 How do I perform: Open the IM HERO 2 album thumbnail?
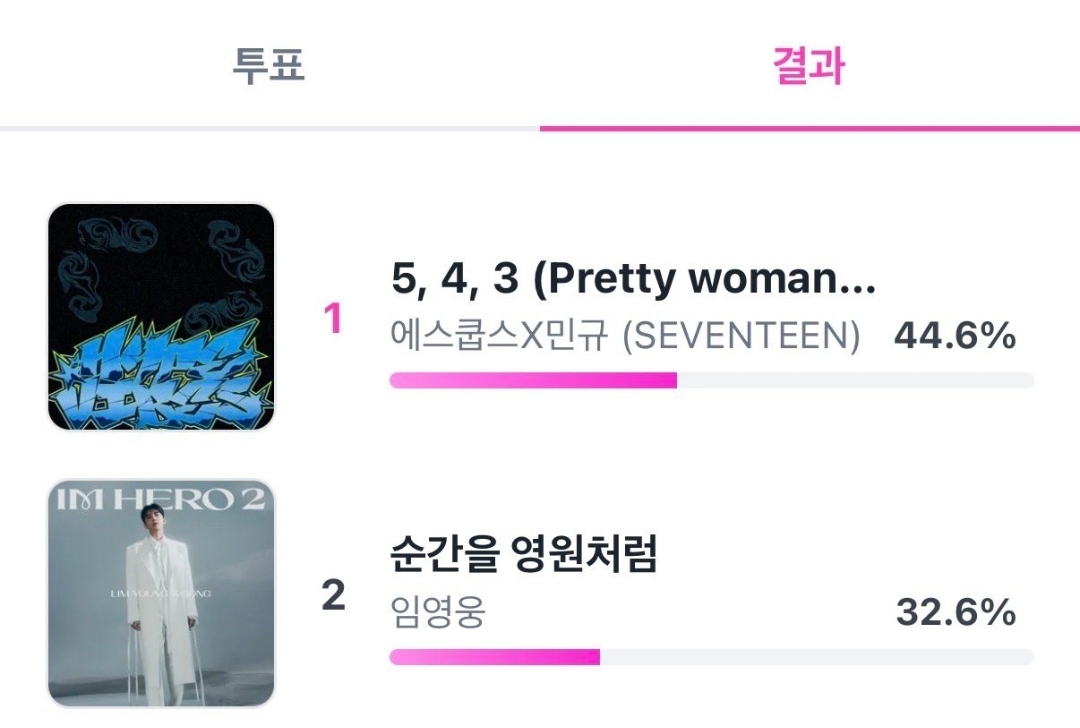click(161, 593)
